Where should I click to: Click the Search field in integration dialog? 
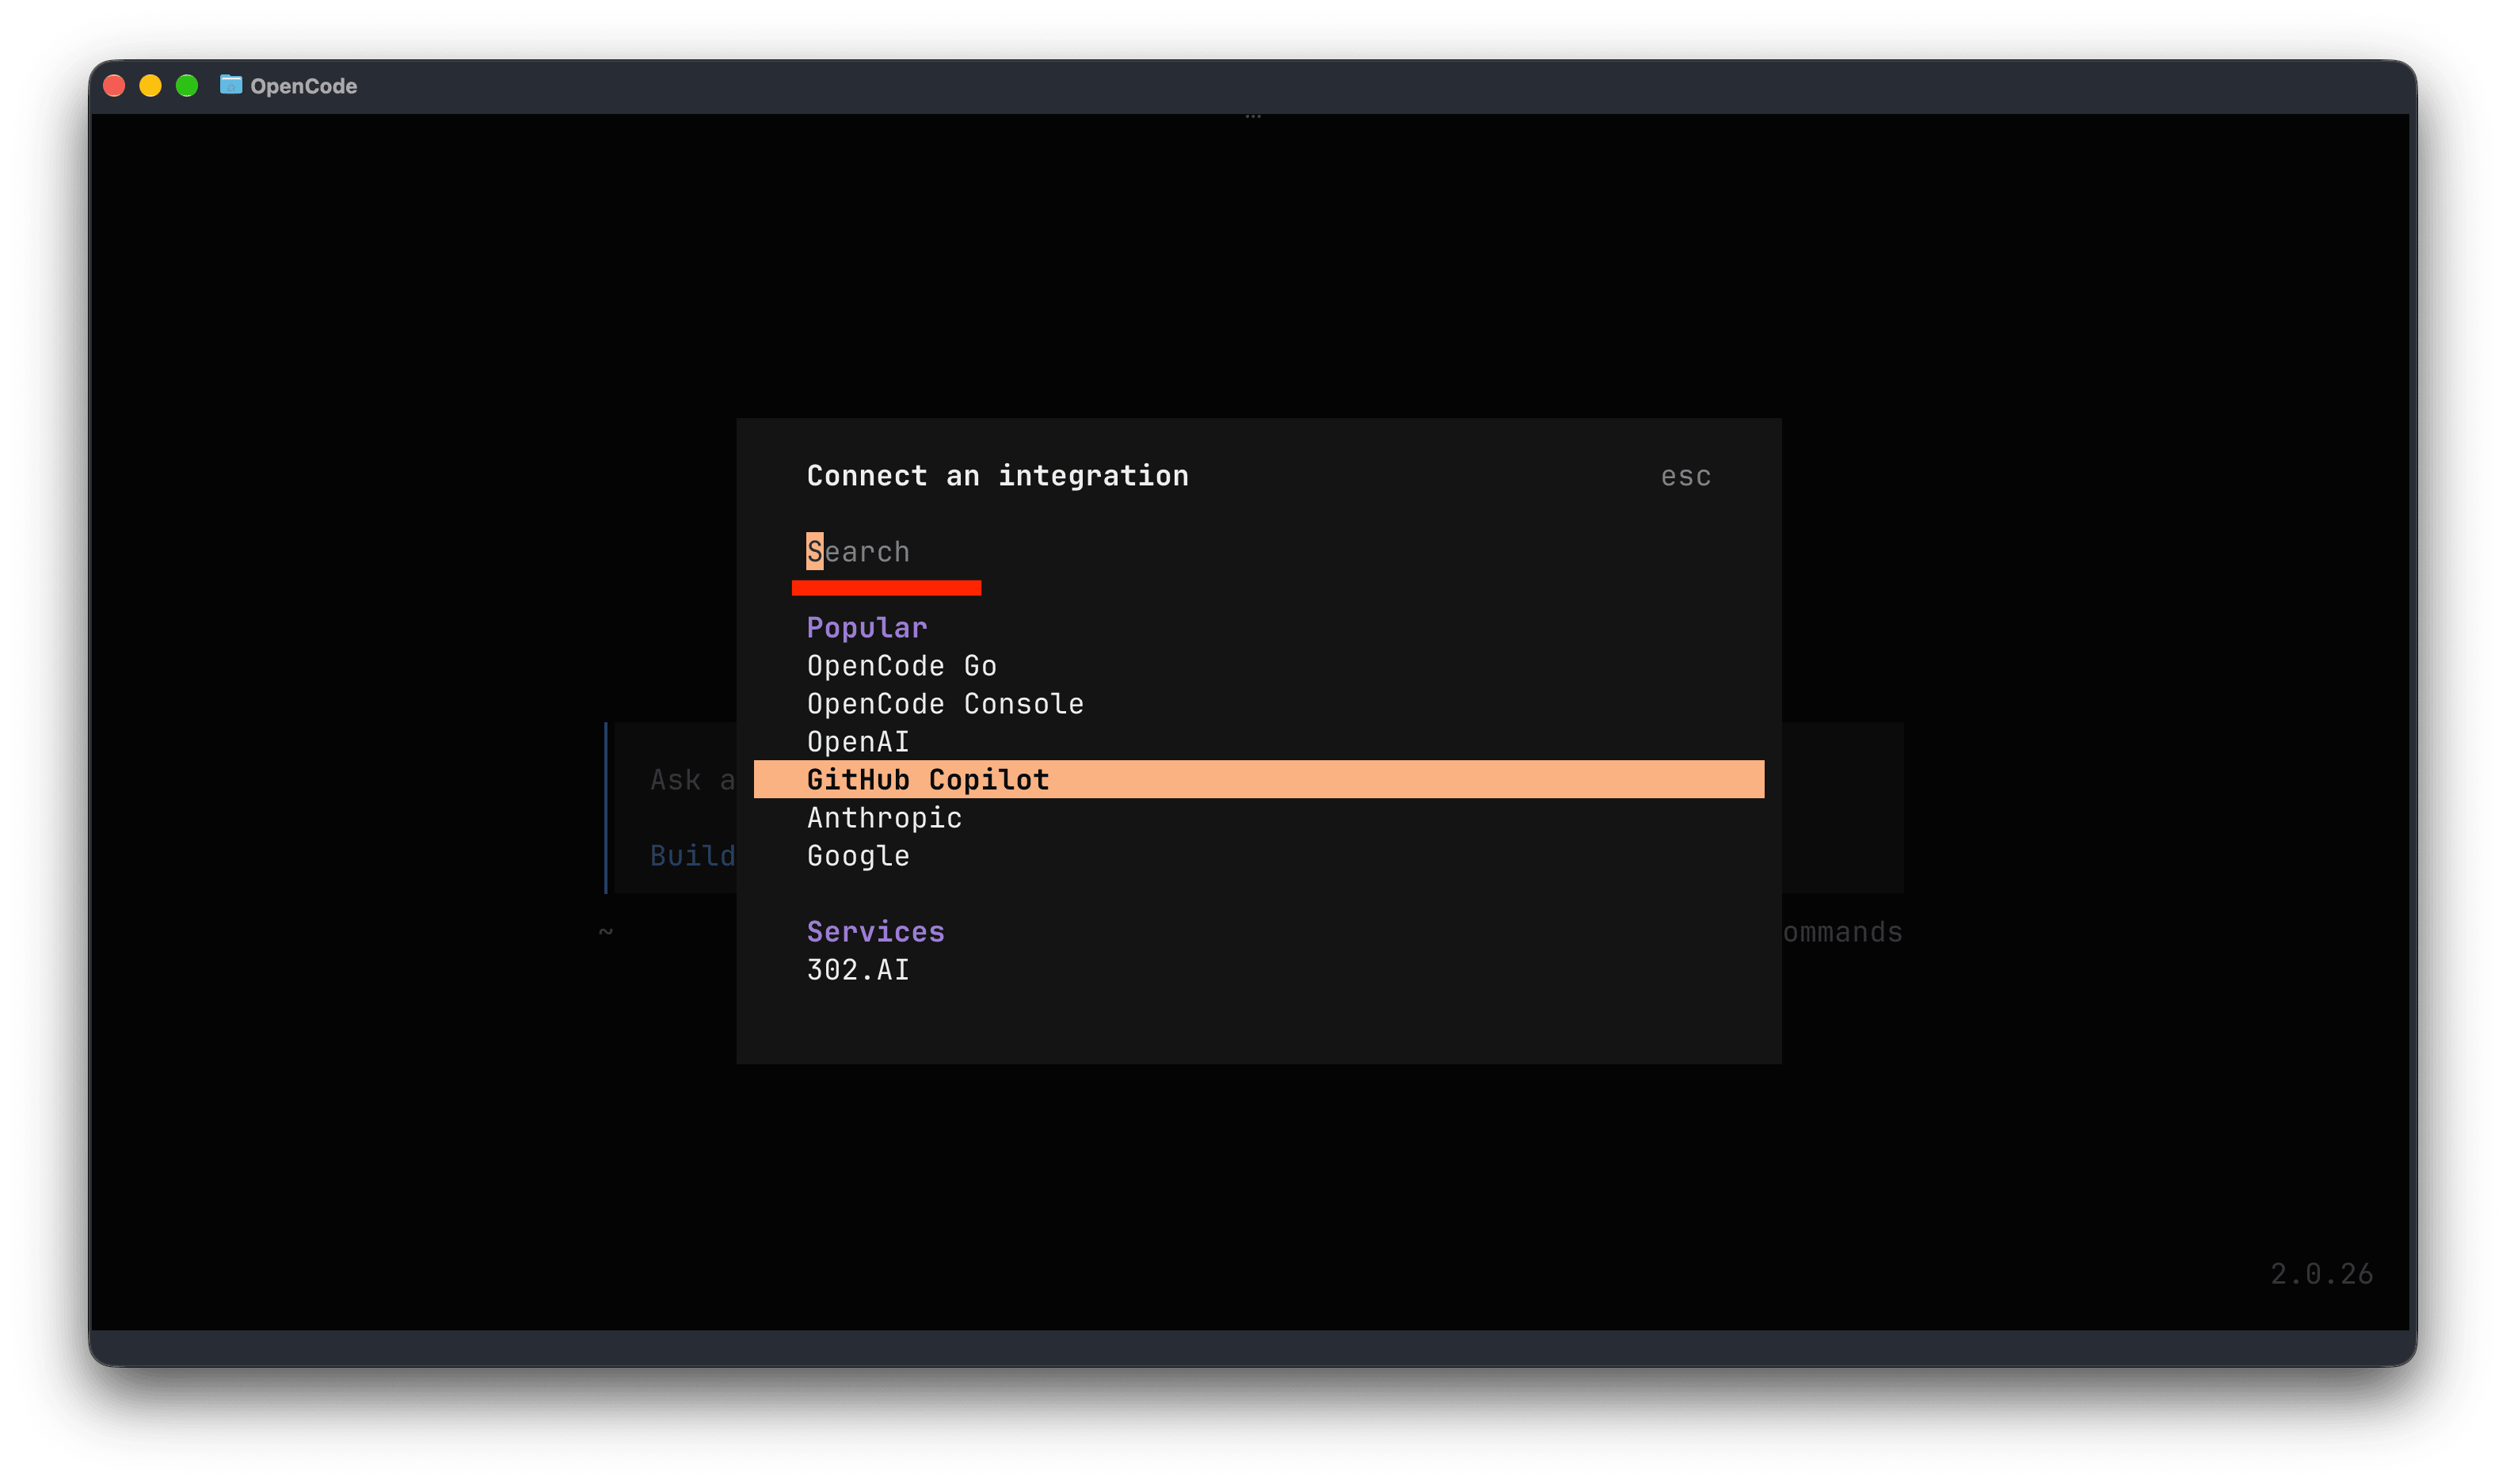1258,551
